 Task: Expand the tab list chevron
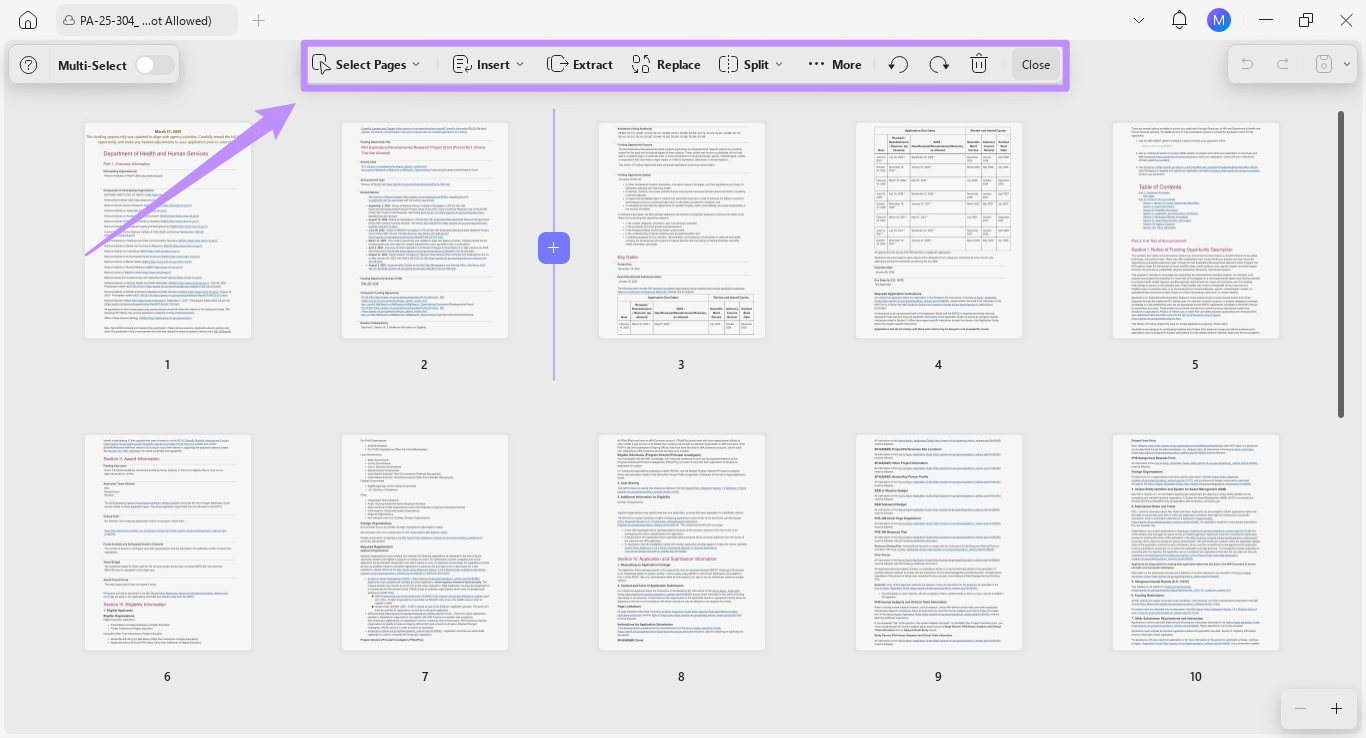coord(1139,20)
